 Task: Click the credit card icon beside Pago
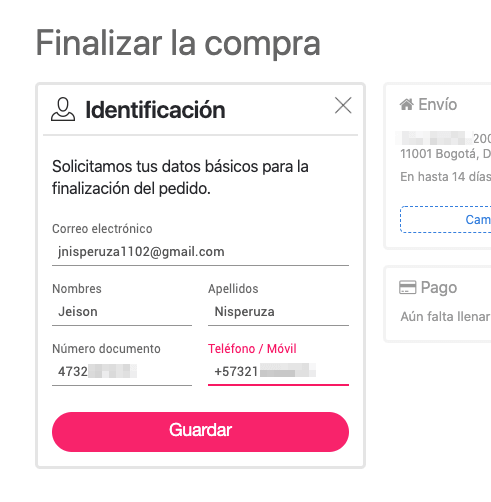point(407,287)
